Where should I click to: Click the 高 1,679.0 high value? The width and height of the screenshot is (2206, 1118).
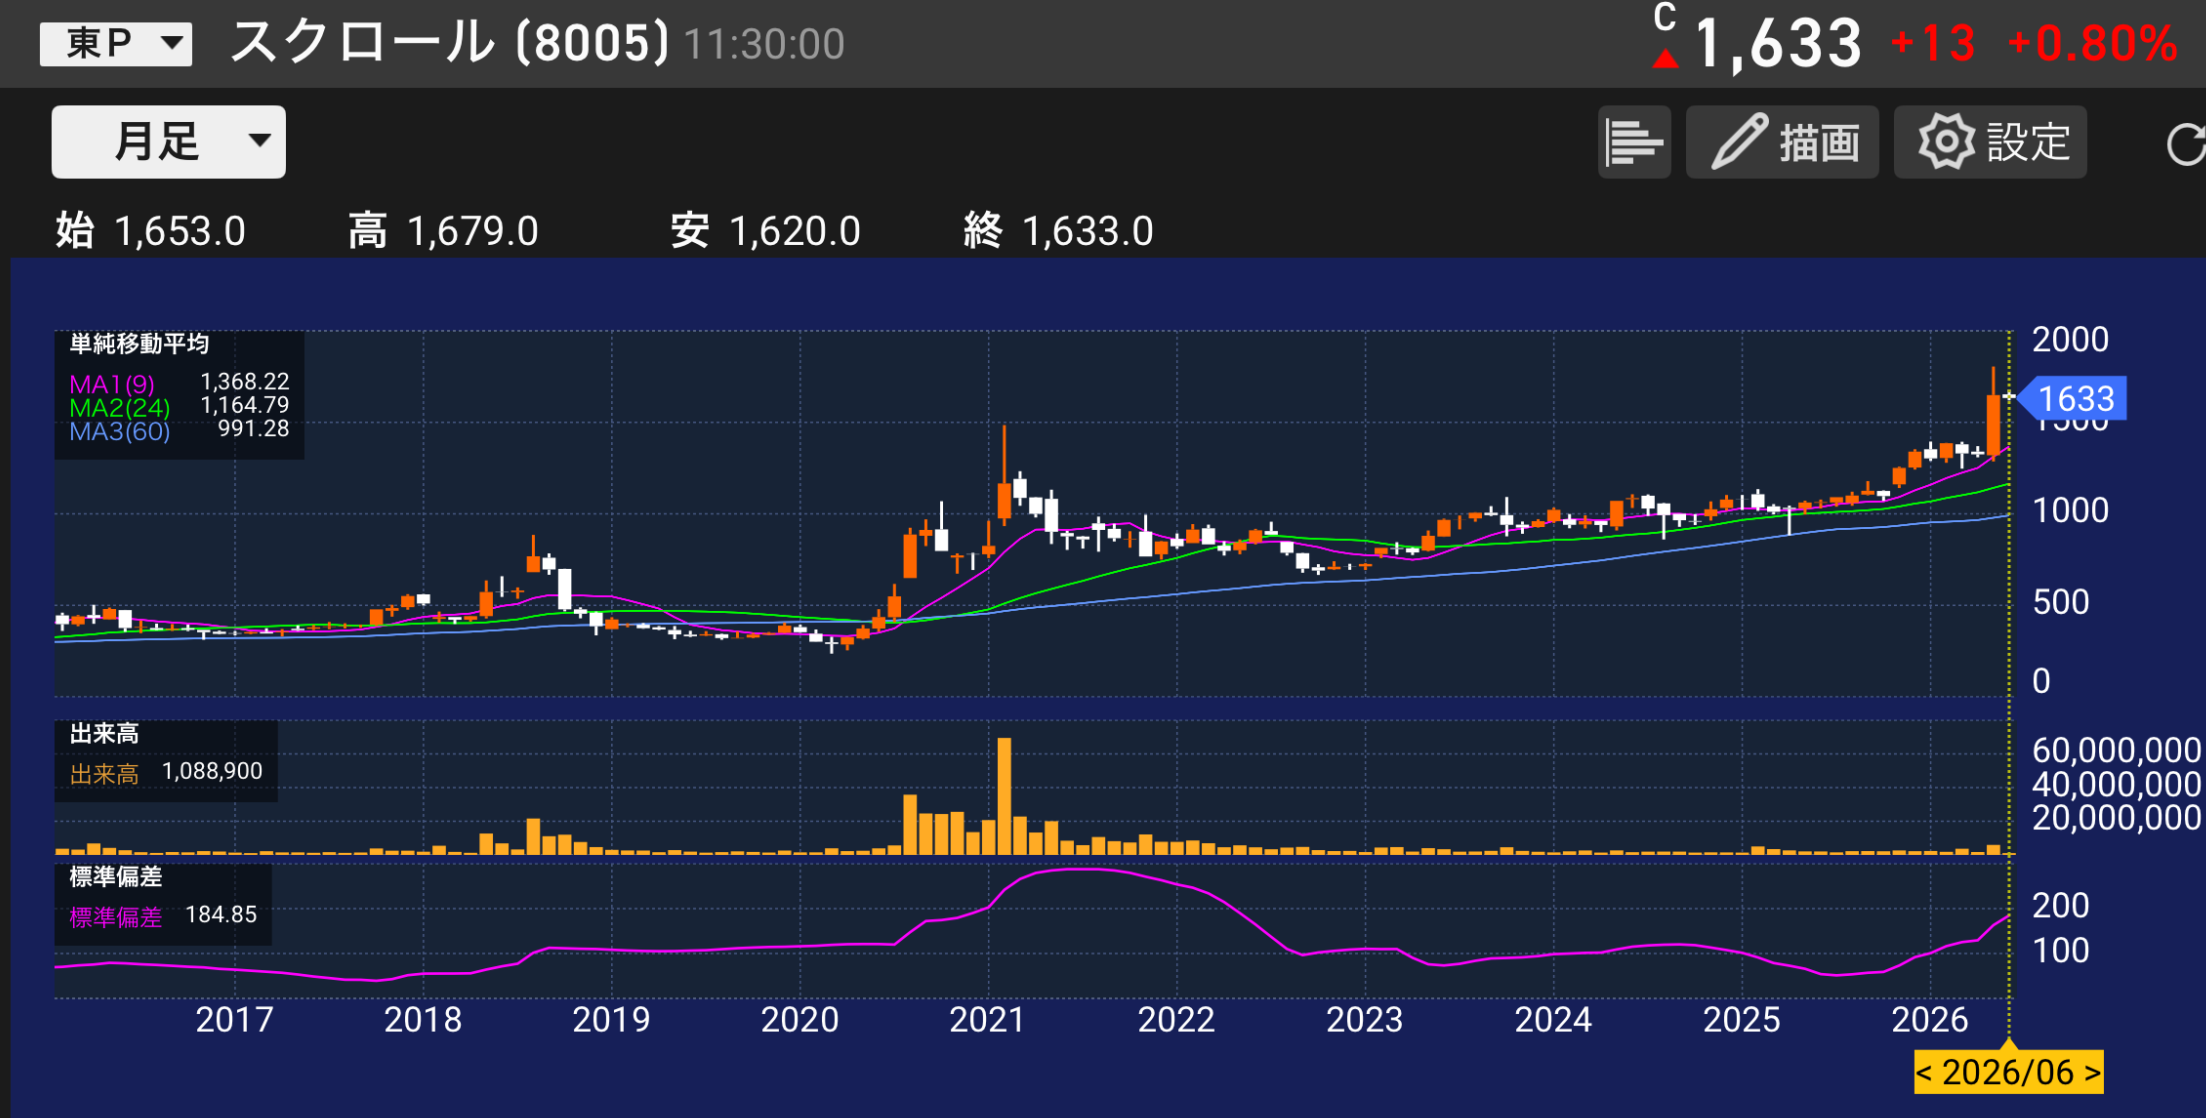coord(443,231)
